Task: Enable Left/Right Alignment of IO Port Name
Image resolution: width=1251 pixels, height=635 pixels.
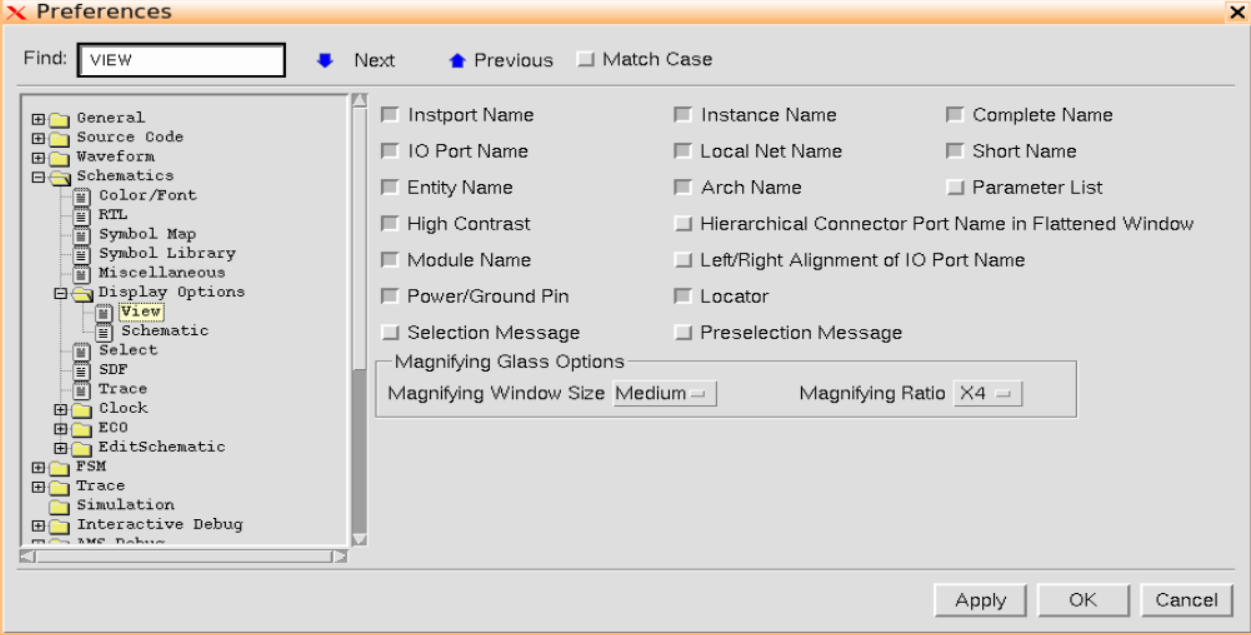Action: coord(683,259)
